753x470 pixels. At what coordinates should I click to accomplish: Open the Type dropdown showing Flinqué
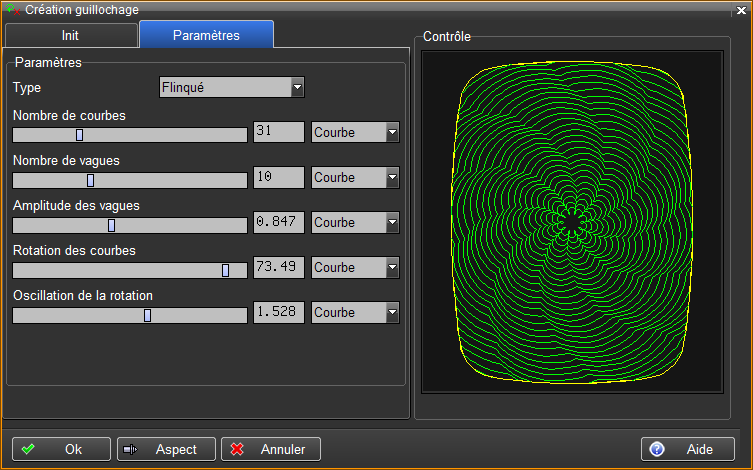[232, 87]
